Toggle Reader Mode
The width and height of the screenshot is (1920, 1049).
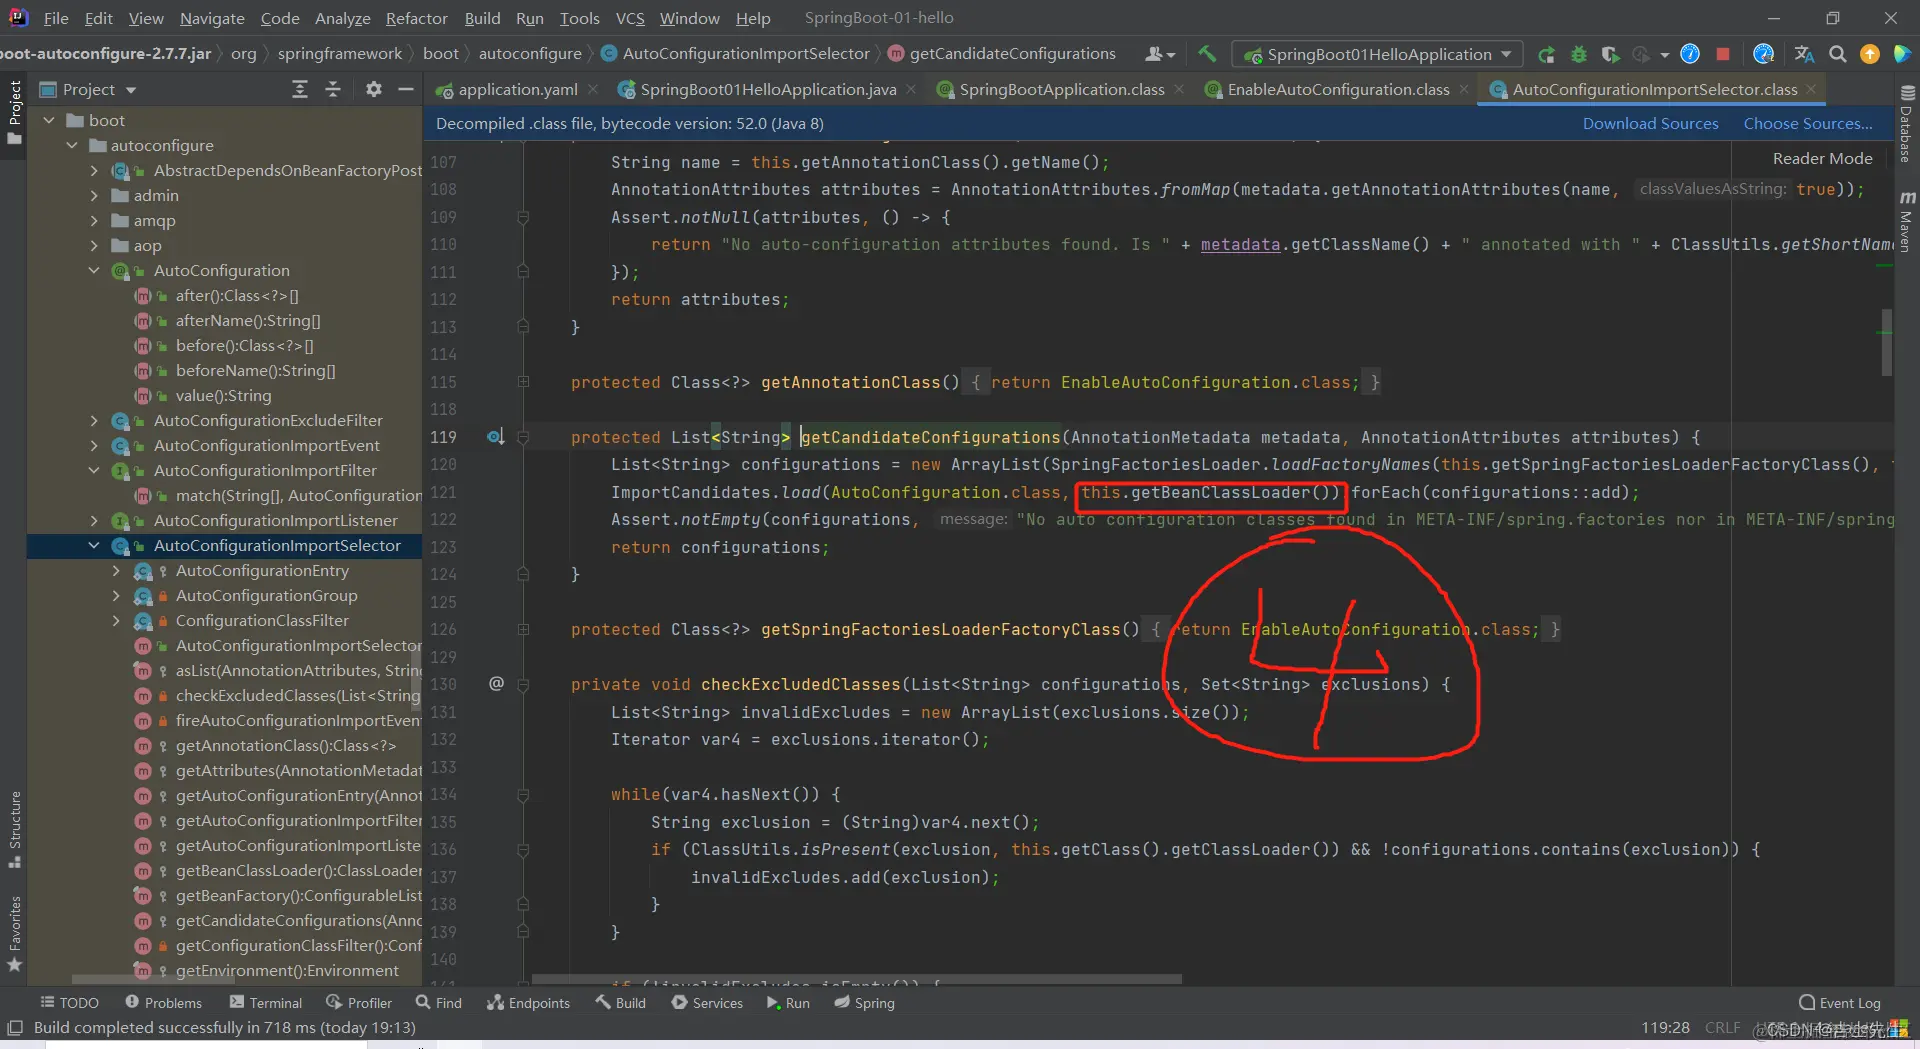click(x=1822, y=158)
